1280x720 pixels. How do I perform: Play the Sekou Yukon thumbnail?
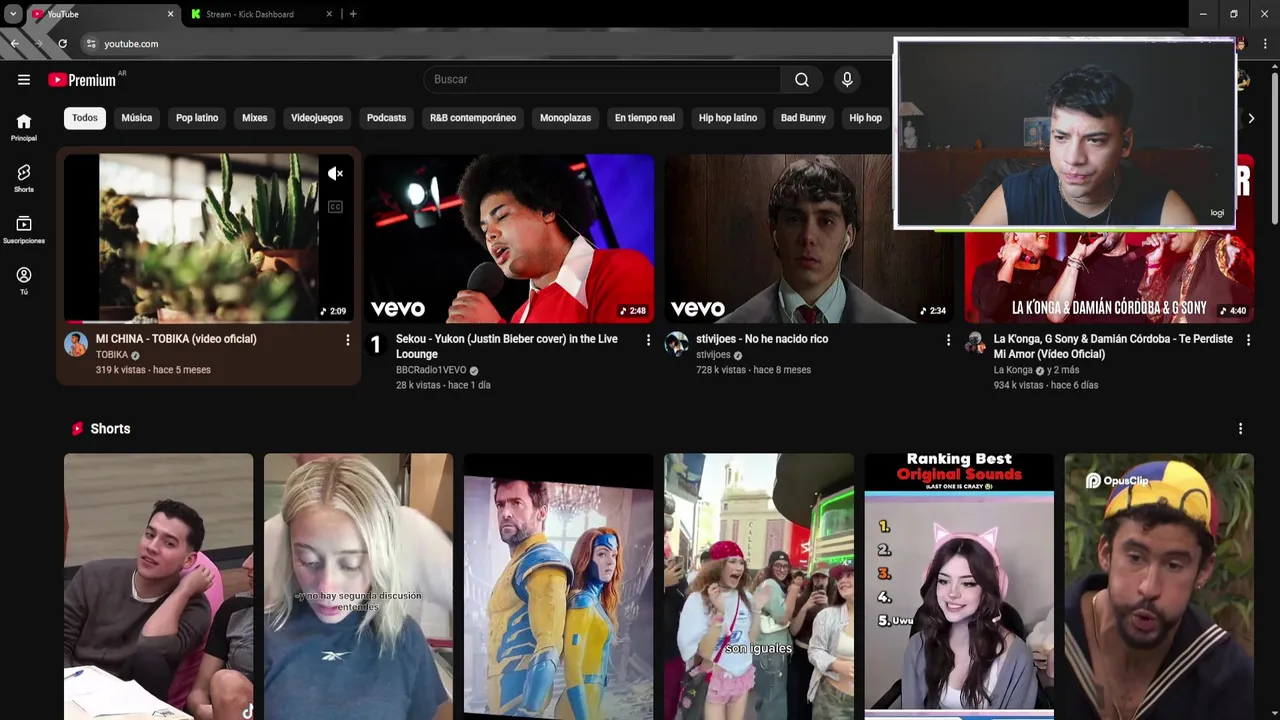click(x=509, y=238)
